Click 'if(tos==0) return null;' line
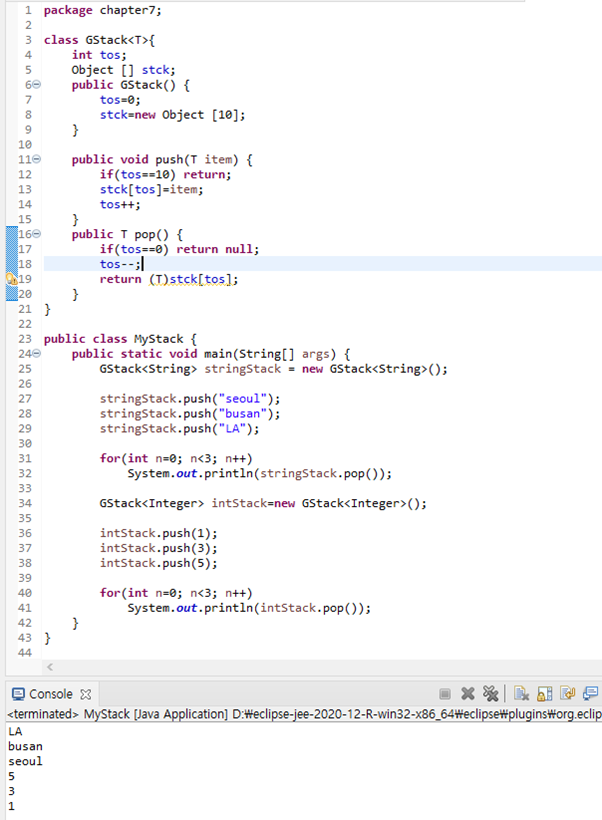The image size is (602, 820). pyautogui.click(x=179, y=249)
